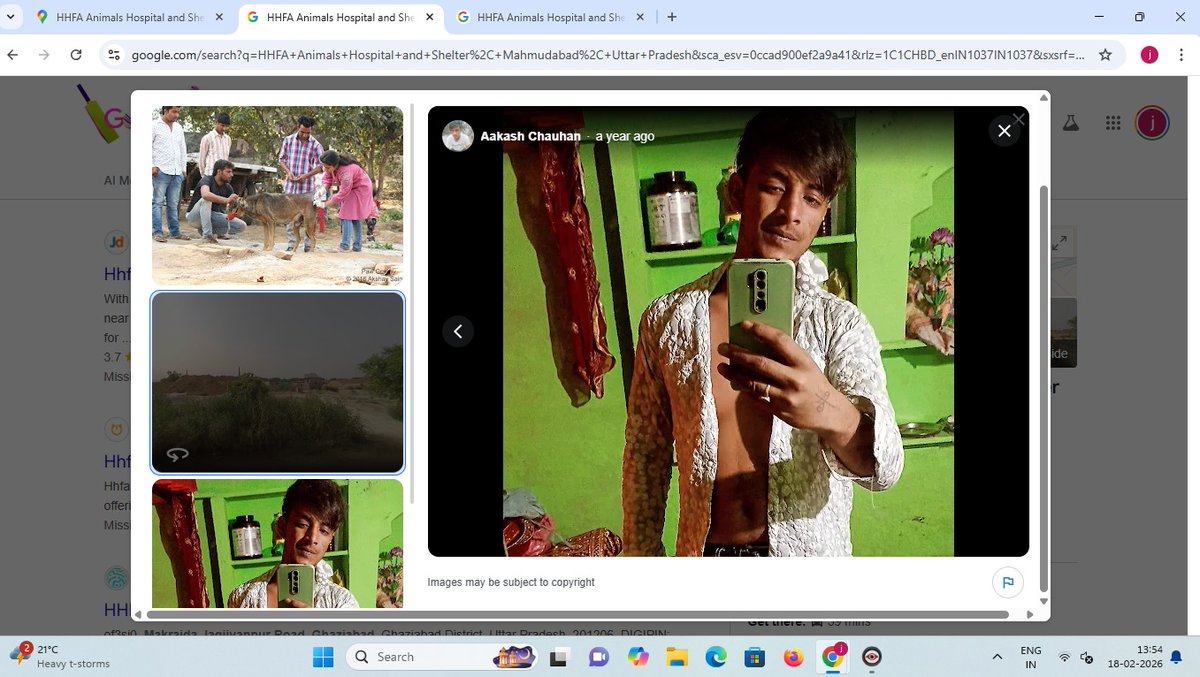Click the taskbar Search box
The height and width of the screenshot is (677, 1200).
pos(440,657)
